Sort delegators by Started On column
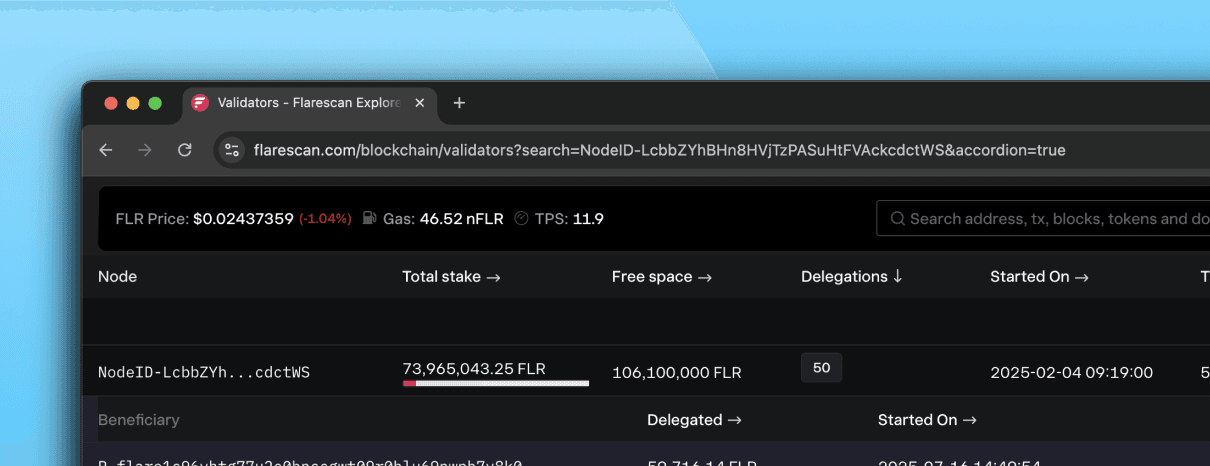This screenshot has height=466, width=1210. pos(927,420)
